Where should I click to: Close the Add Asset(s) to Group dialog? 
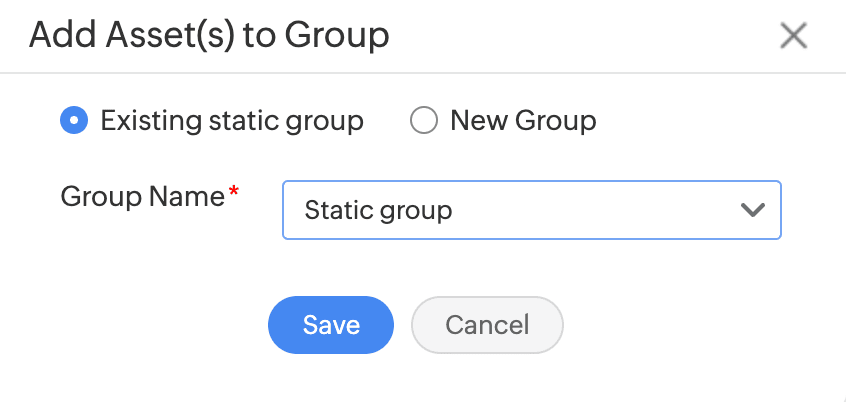tap(793, 36)
